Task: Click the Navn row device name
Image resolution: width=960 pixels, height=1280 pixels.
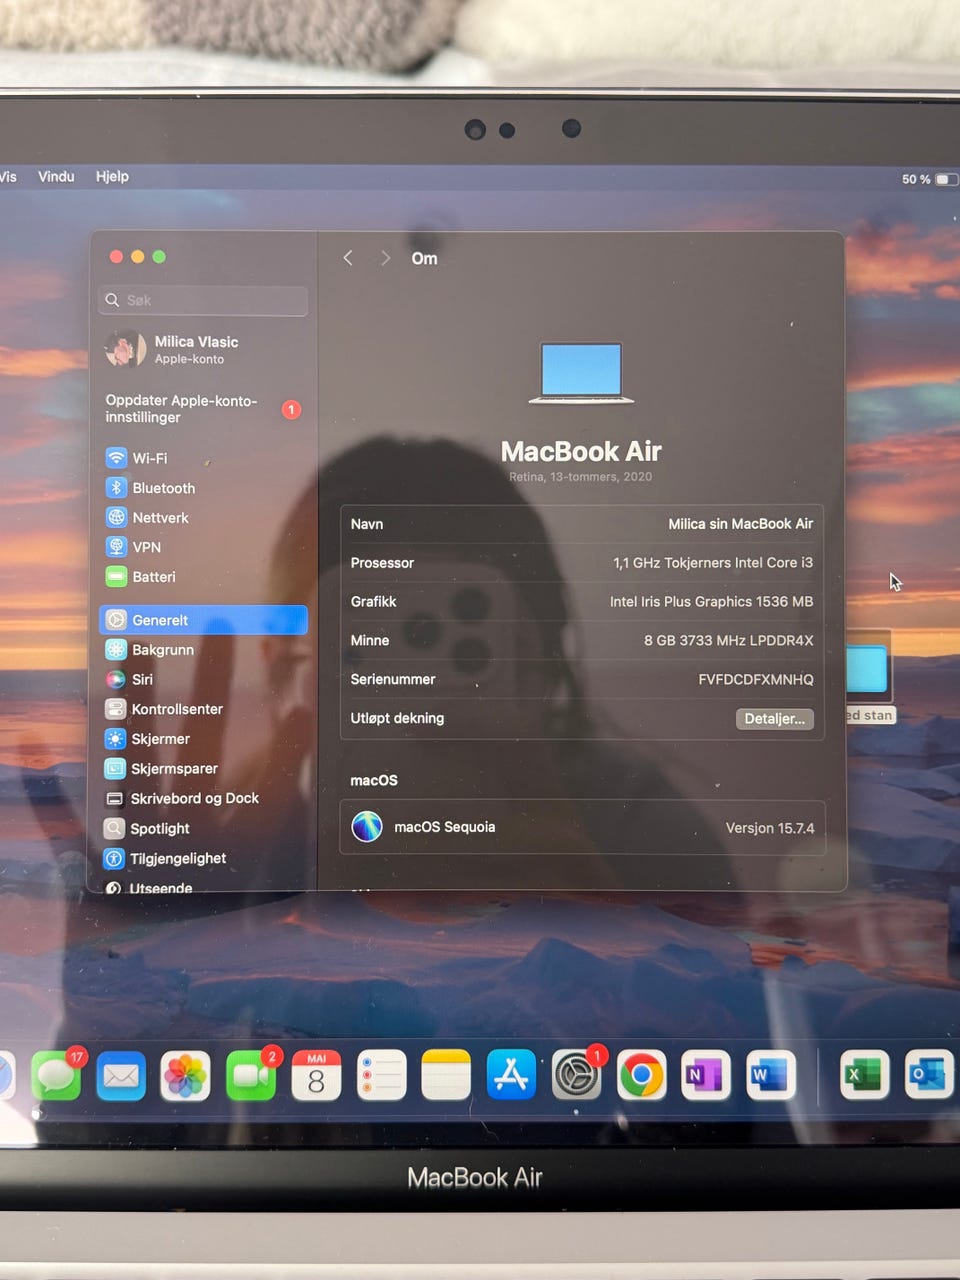Action: click(x=740, y=524)
